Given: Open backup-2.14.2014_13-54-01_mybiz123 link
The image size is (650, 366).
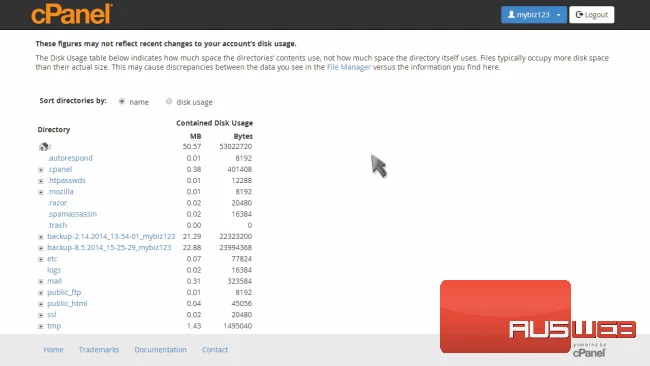Looking at the screenshot, I should 111,236.
